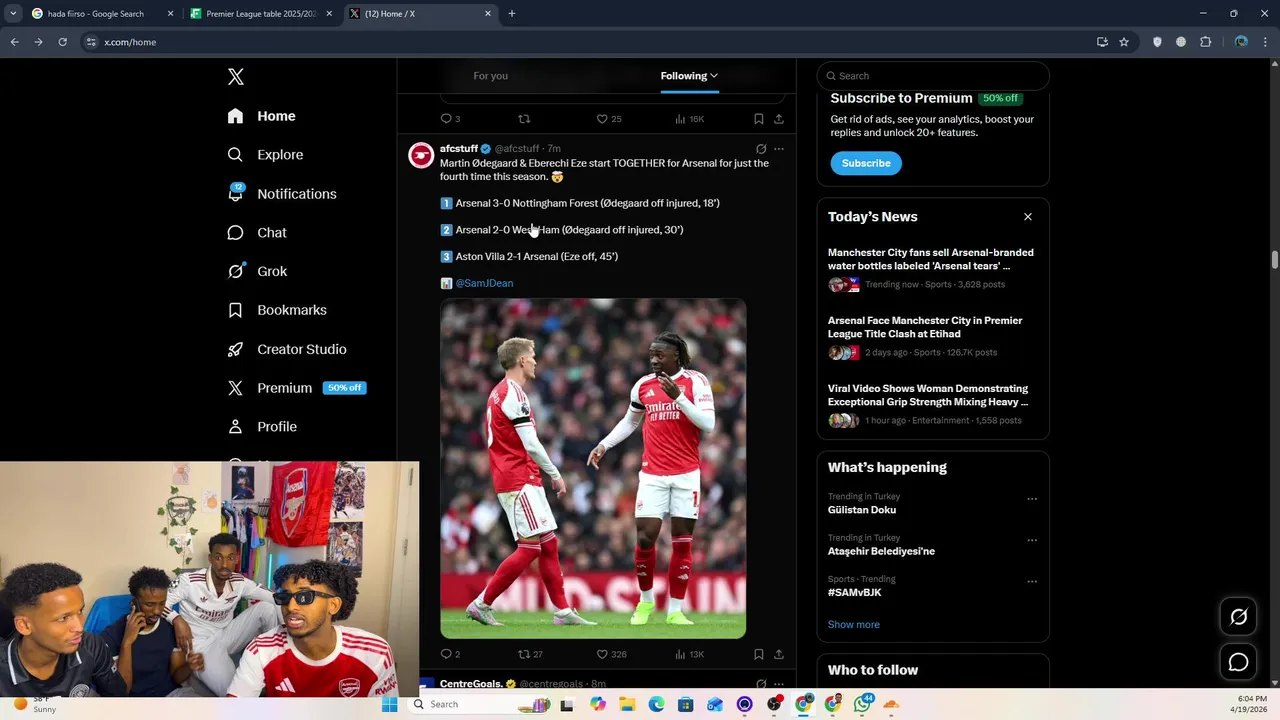Image resolution: width=1280 pixels, height=720 pixels.
Task: Open the floating messages chat button
Action: point(1238,662)
